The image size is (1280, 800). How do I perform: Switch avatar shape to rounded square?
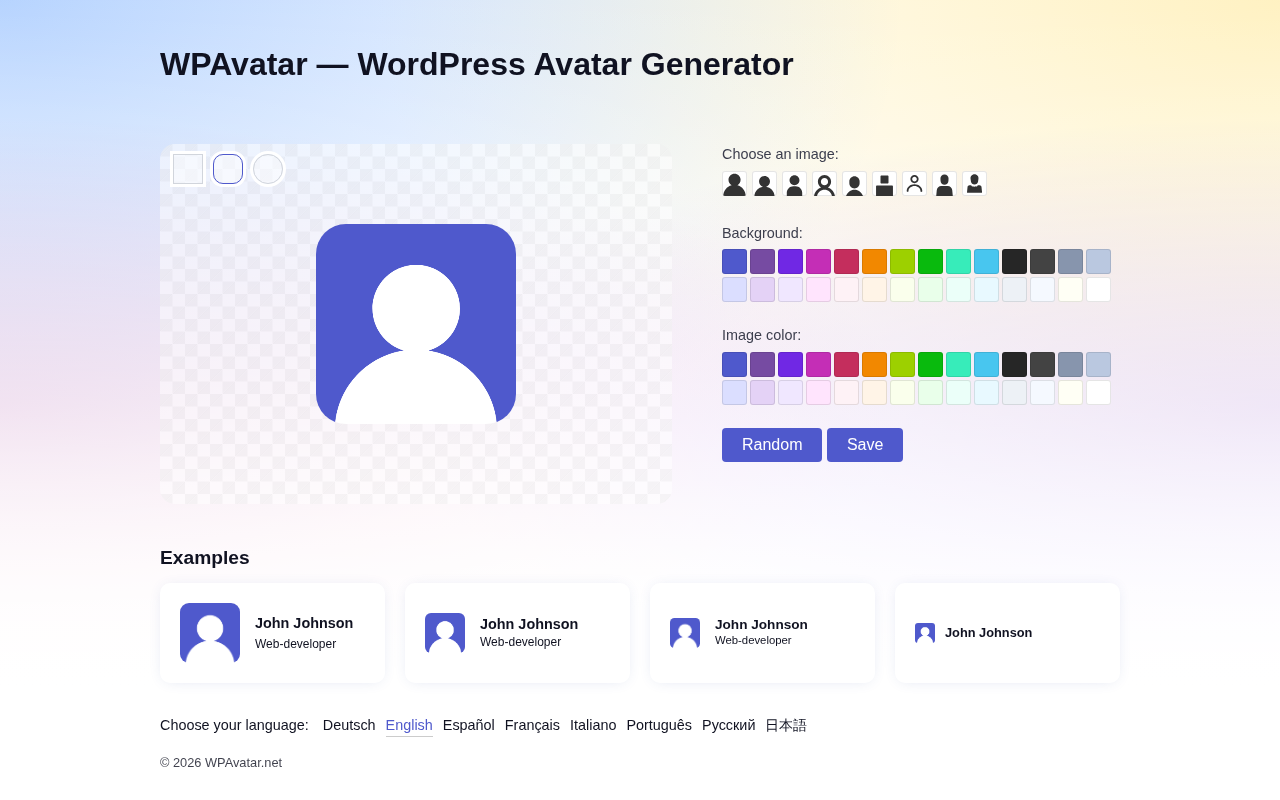point(228,169)
